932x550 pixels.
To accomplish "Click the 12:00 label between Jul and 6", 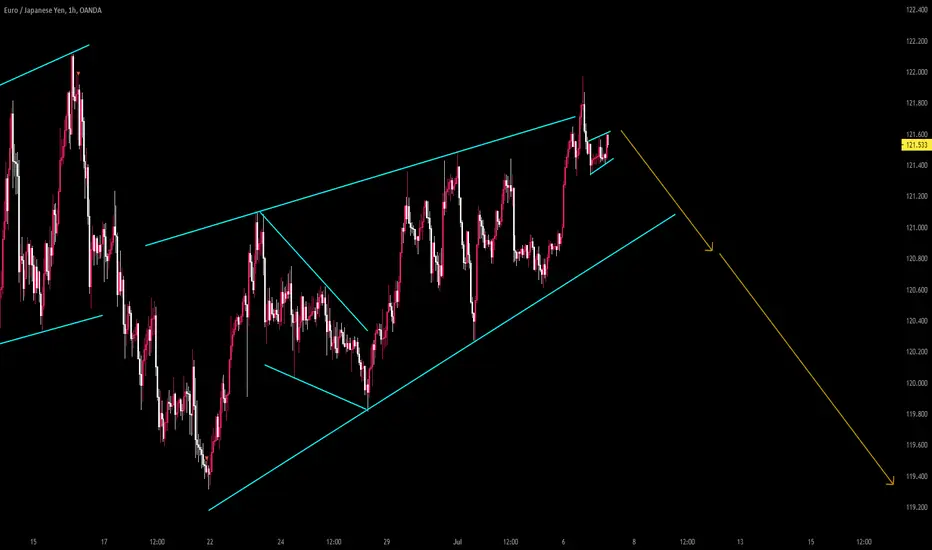I will click(510, 542).
